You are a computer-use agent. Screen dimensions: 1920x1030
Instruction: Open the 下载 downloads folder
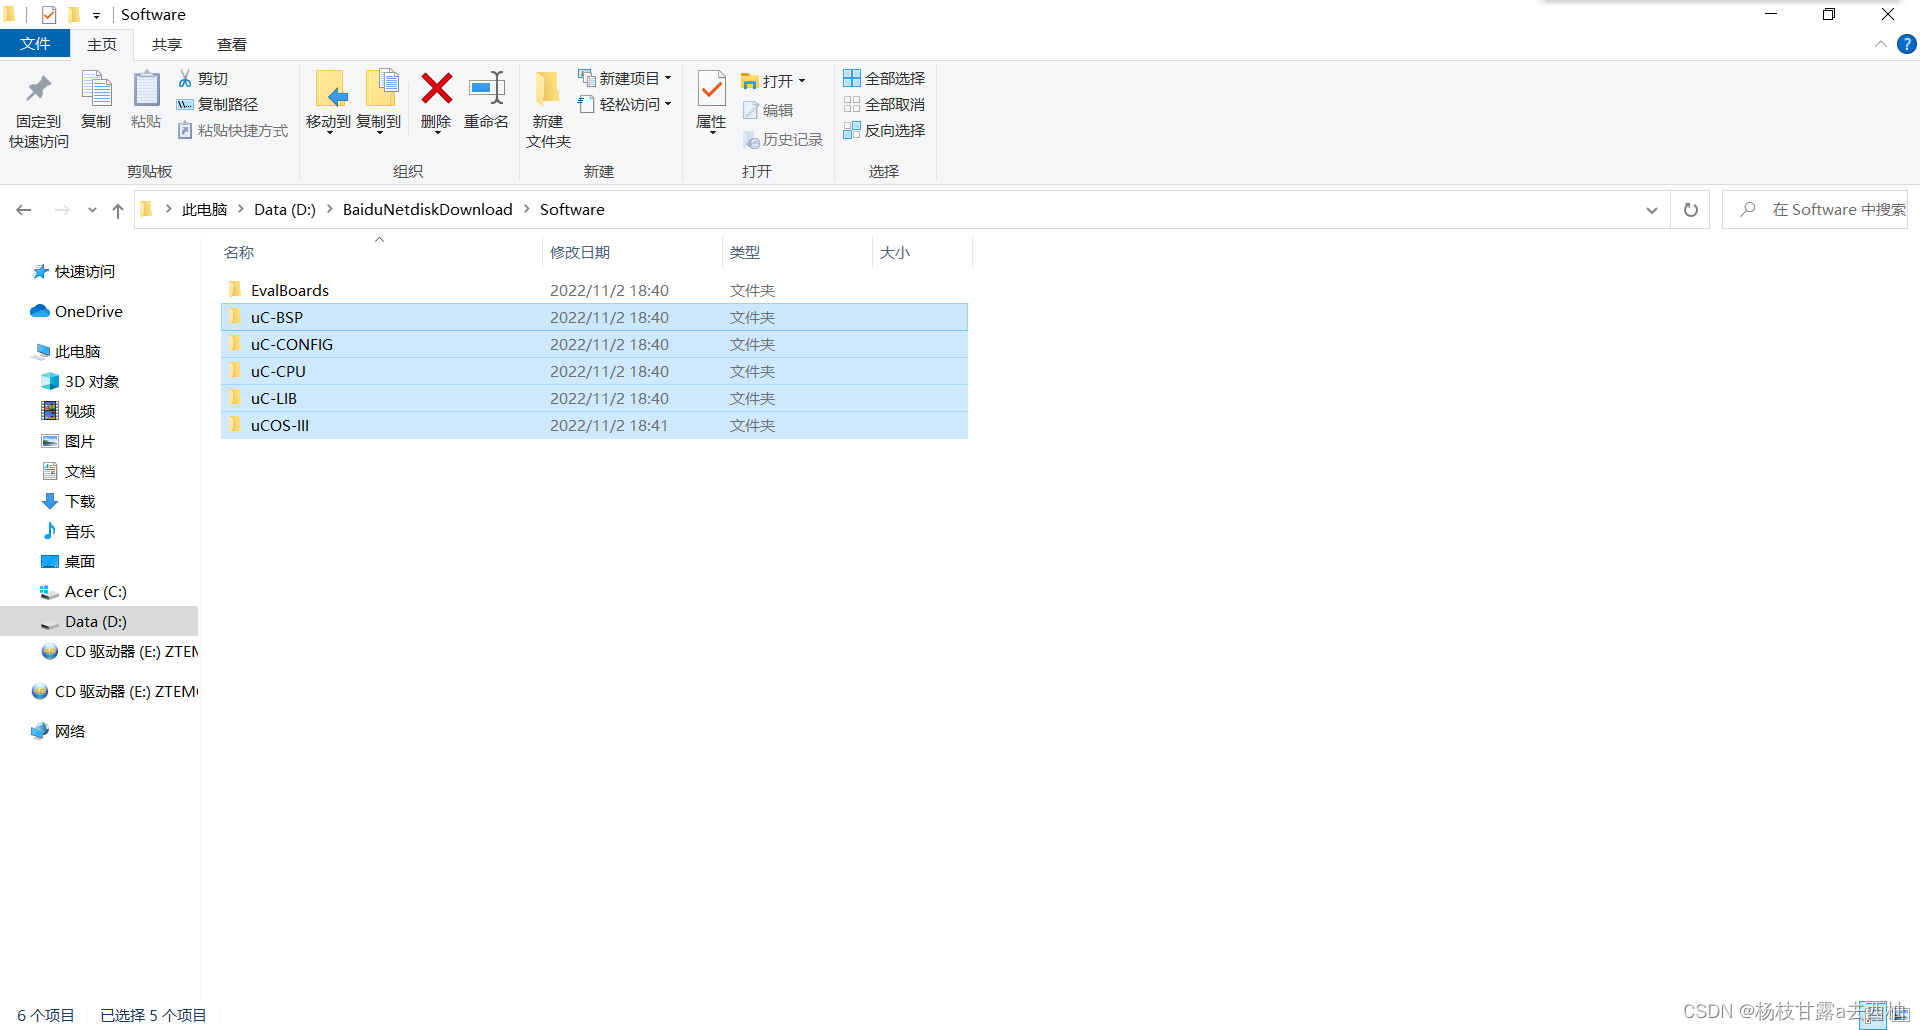tap(68, 501)
